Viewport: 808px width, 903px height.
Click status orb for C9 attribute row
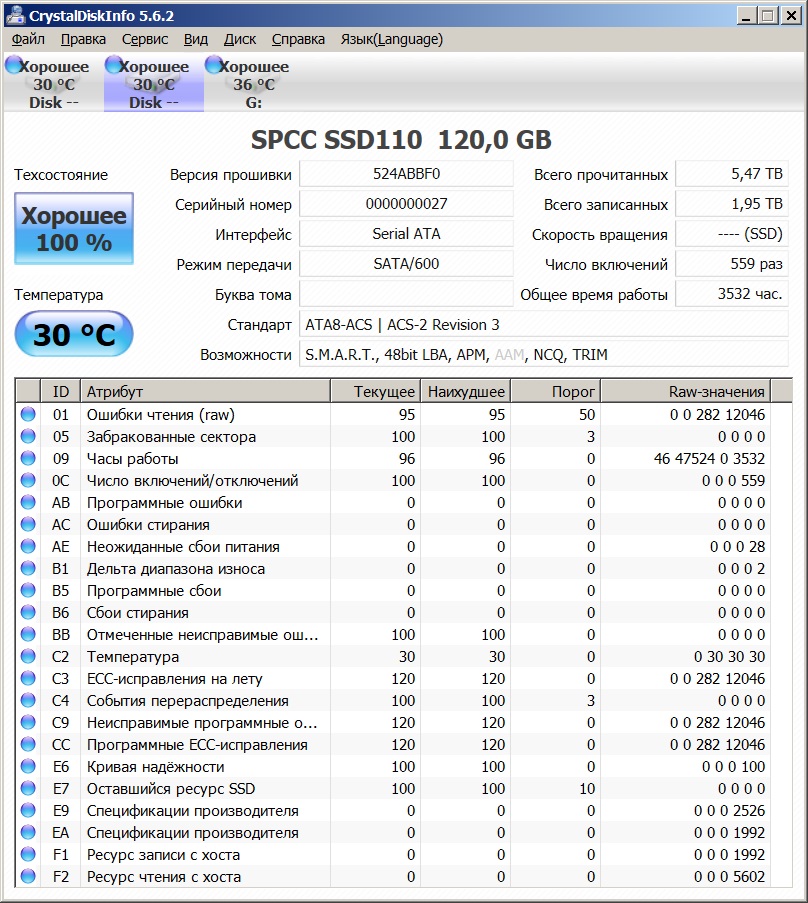(x=28, y=722)
